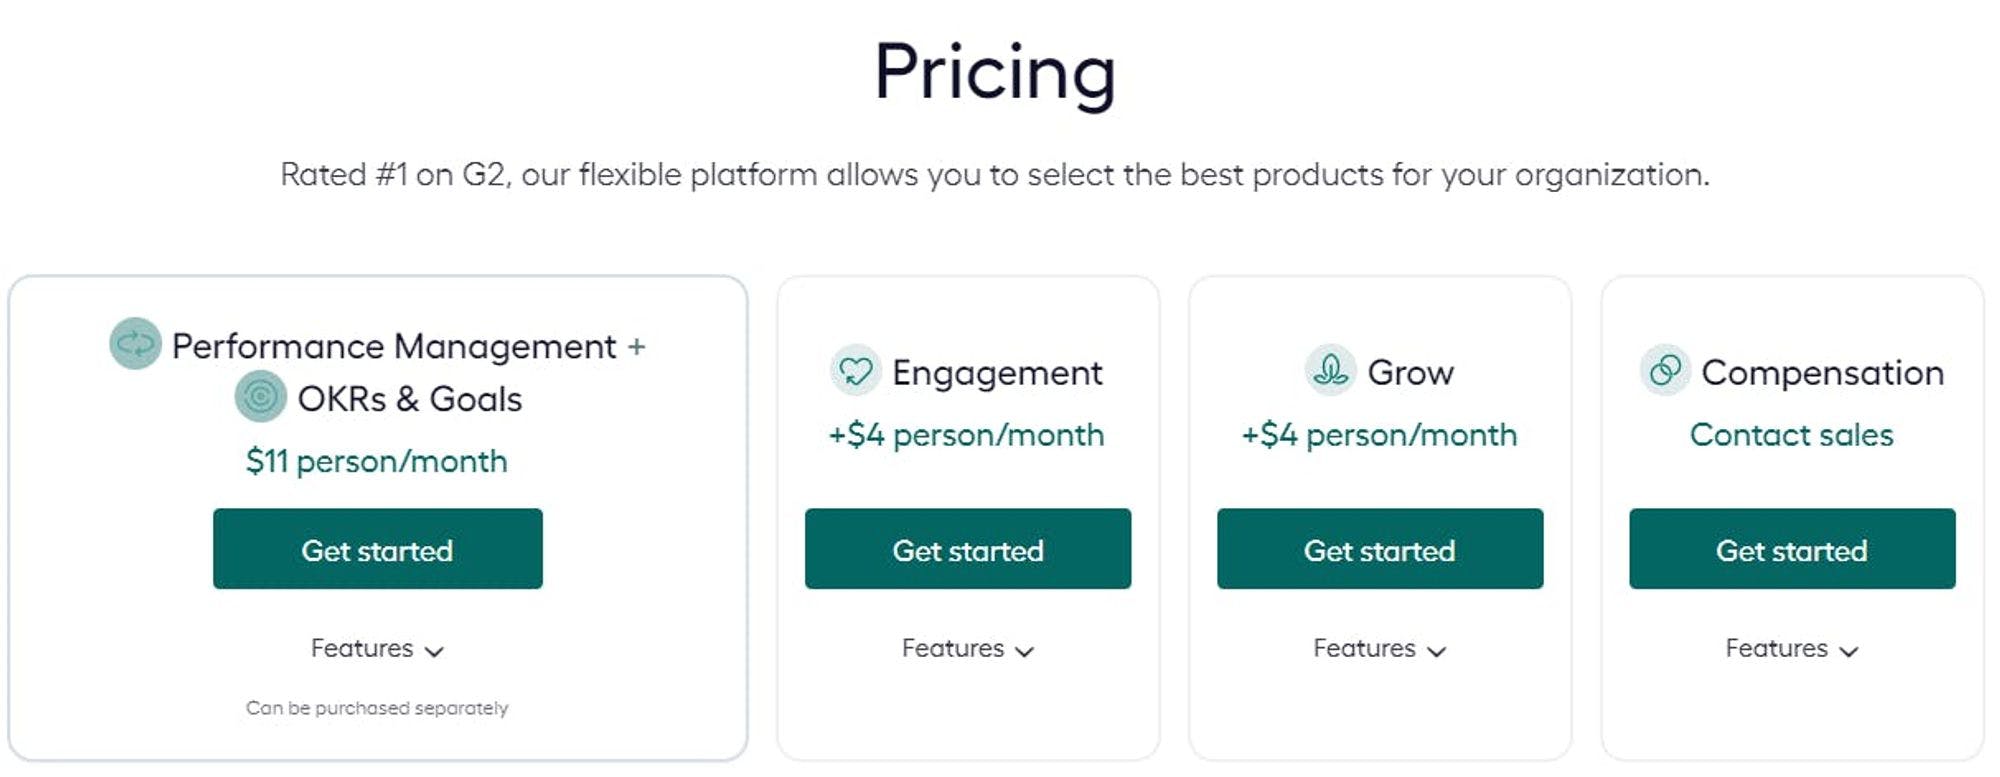Screen dimensions: 2000x777
Task: Expand Features under Performance Management plan
Action: pos(377,649)
